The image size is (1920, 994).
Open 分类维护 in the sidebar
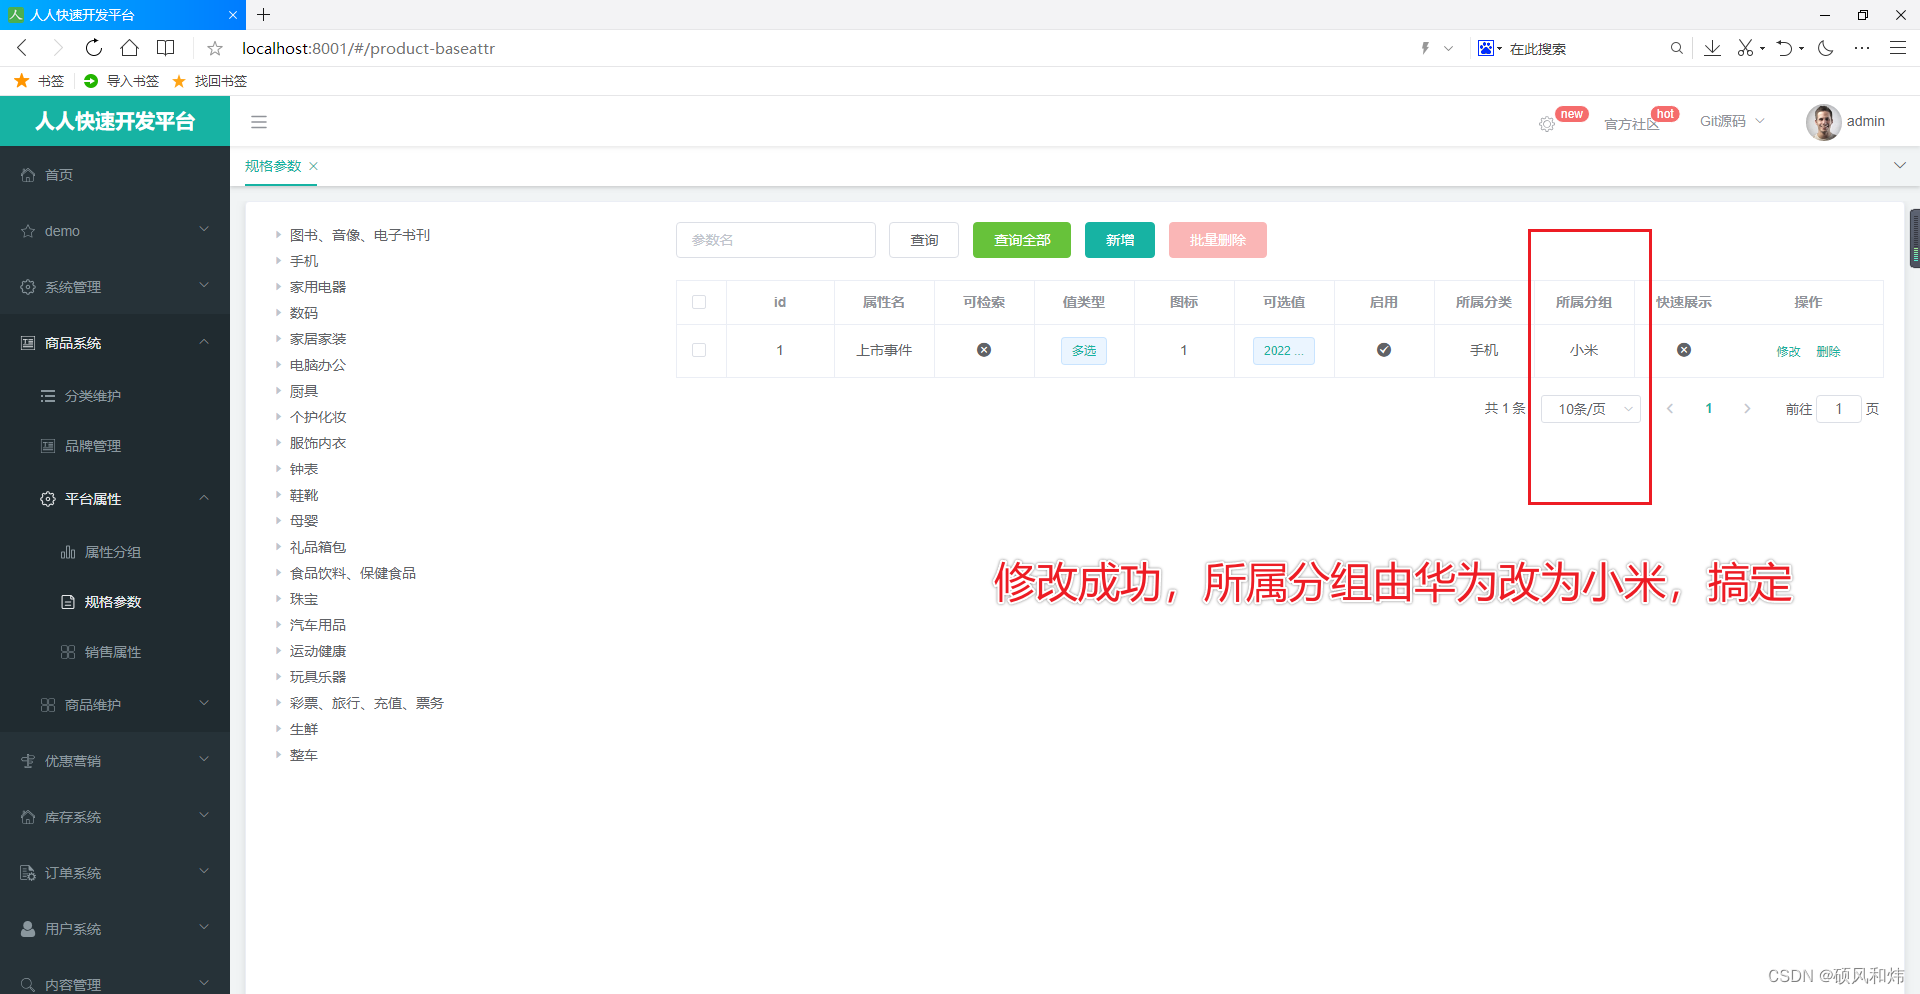115,396
